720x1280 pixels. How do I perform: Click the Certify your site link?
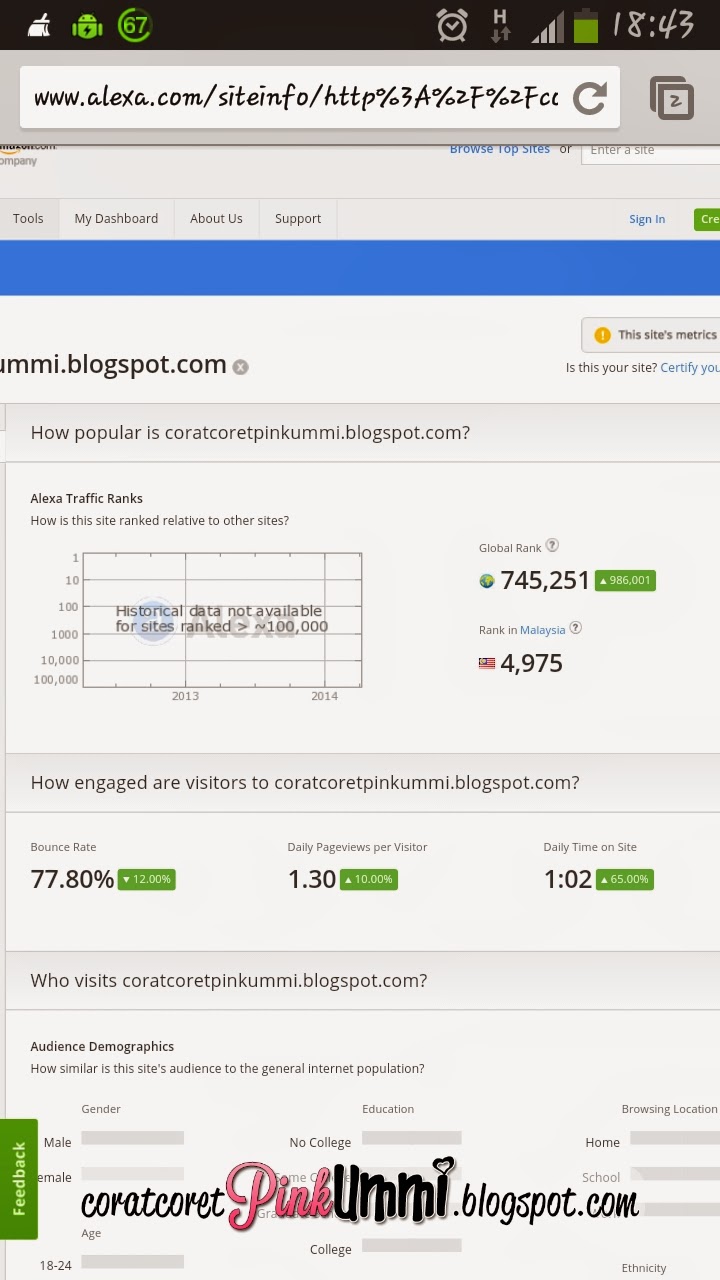point(689,368)
